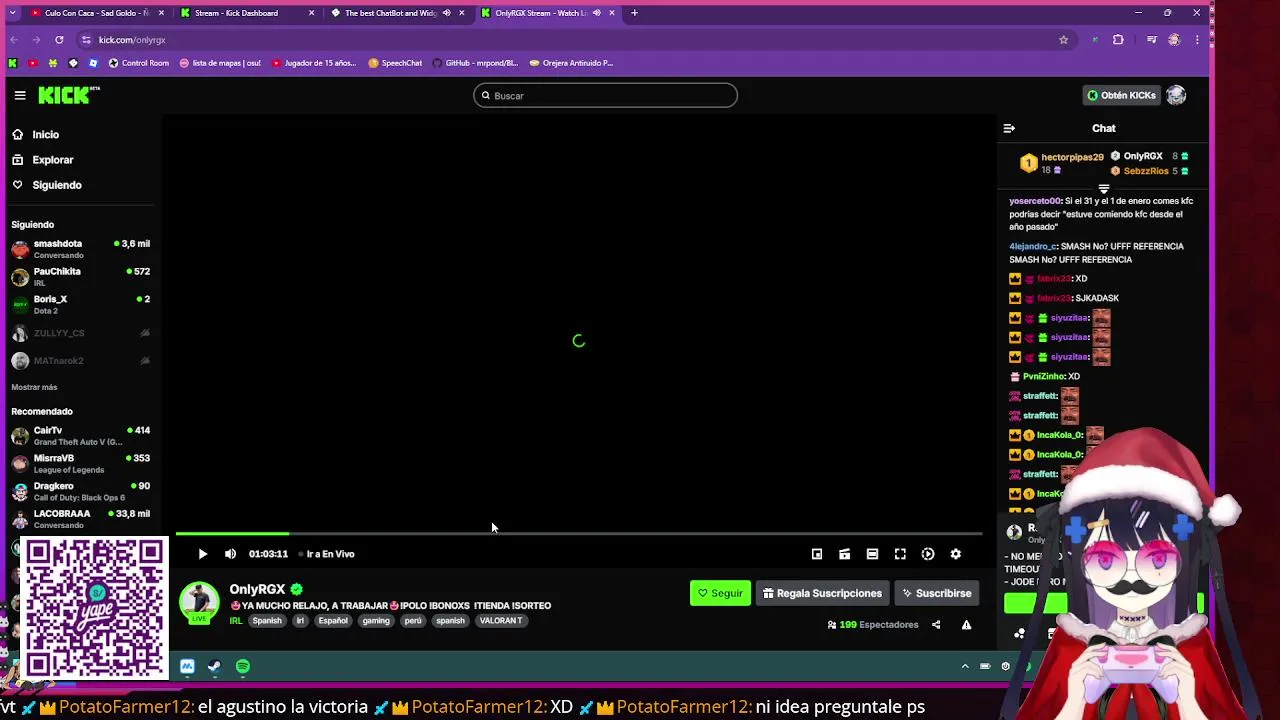Open SebzzRios in chat leaderboard
This screenshot has height=720, width=1280.
point(1146,171)
